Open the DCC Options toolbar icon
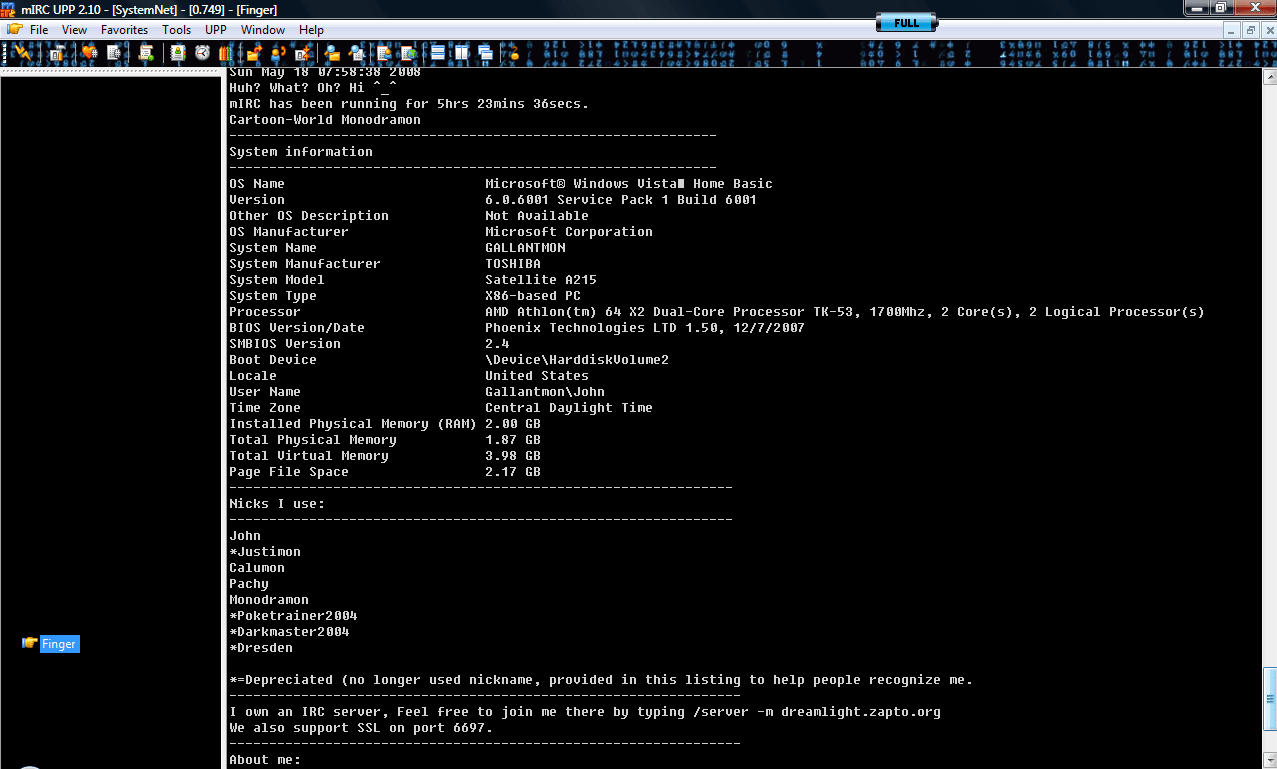The image size is (1277, 769). tap(302, 53)
